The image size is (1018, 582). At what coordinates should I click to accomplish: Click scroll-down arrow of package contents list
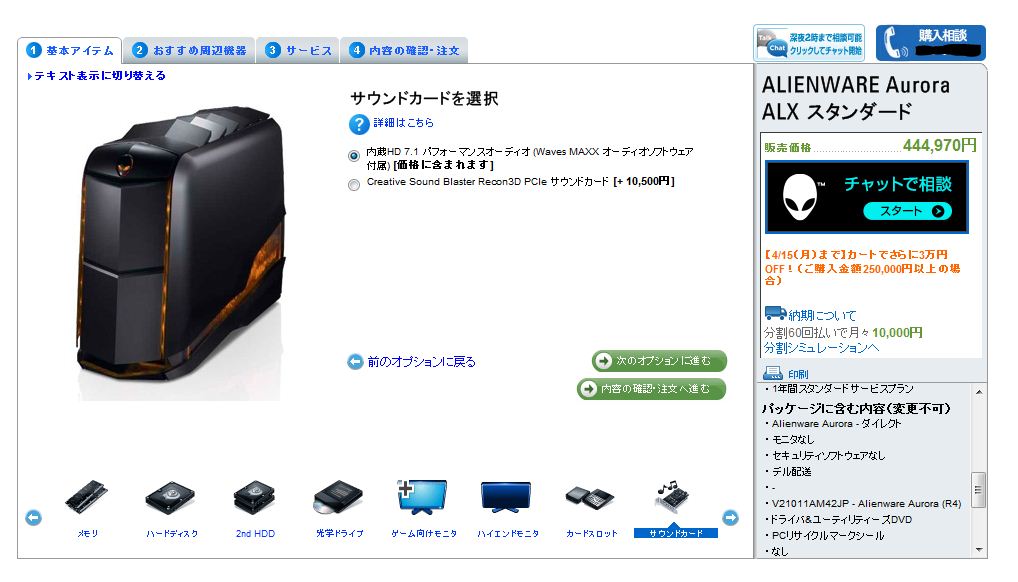(x=978, y=550)
